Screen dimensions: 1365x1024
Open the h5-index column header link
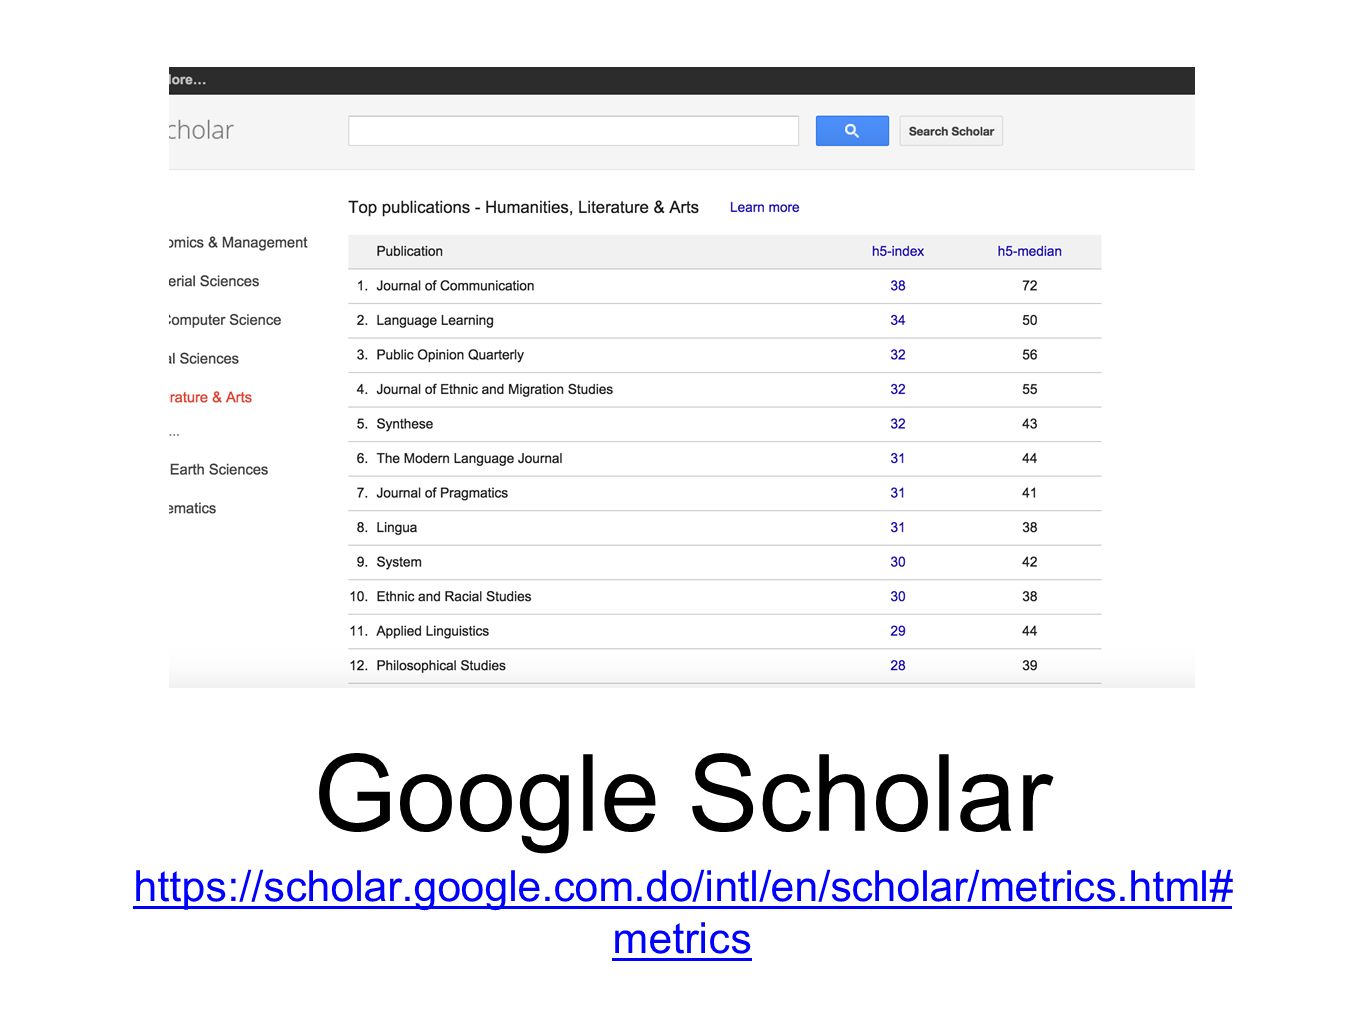point(898,251)
